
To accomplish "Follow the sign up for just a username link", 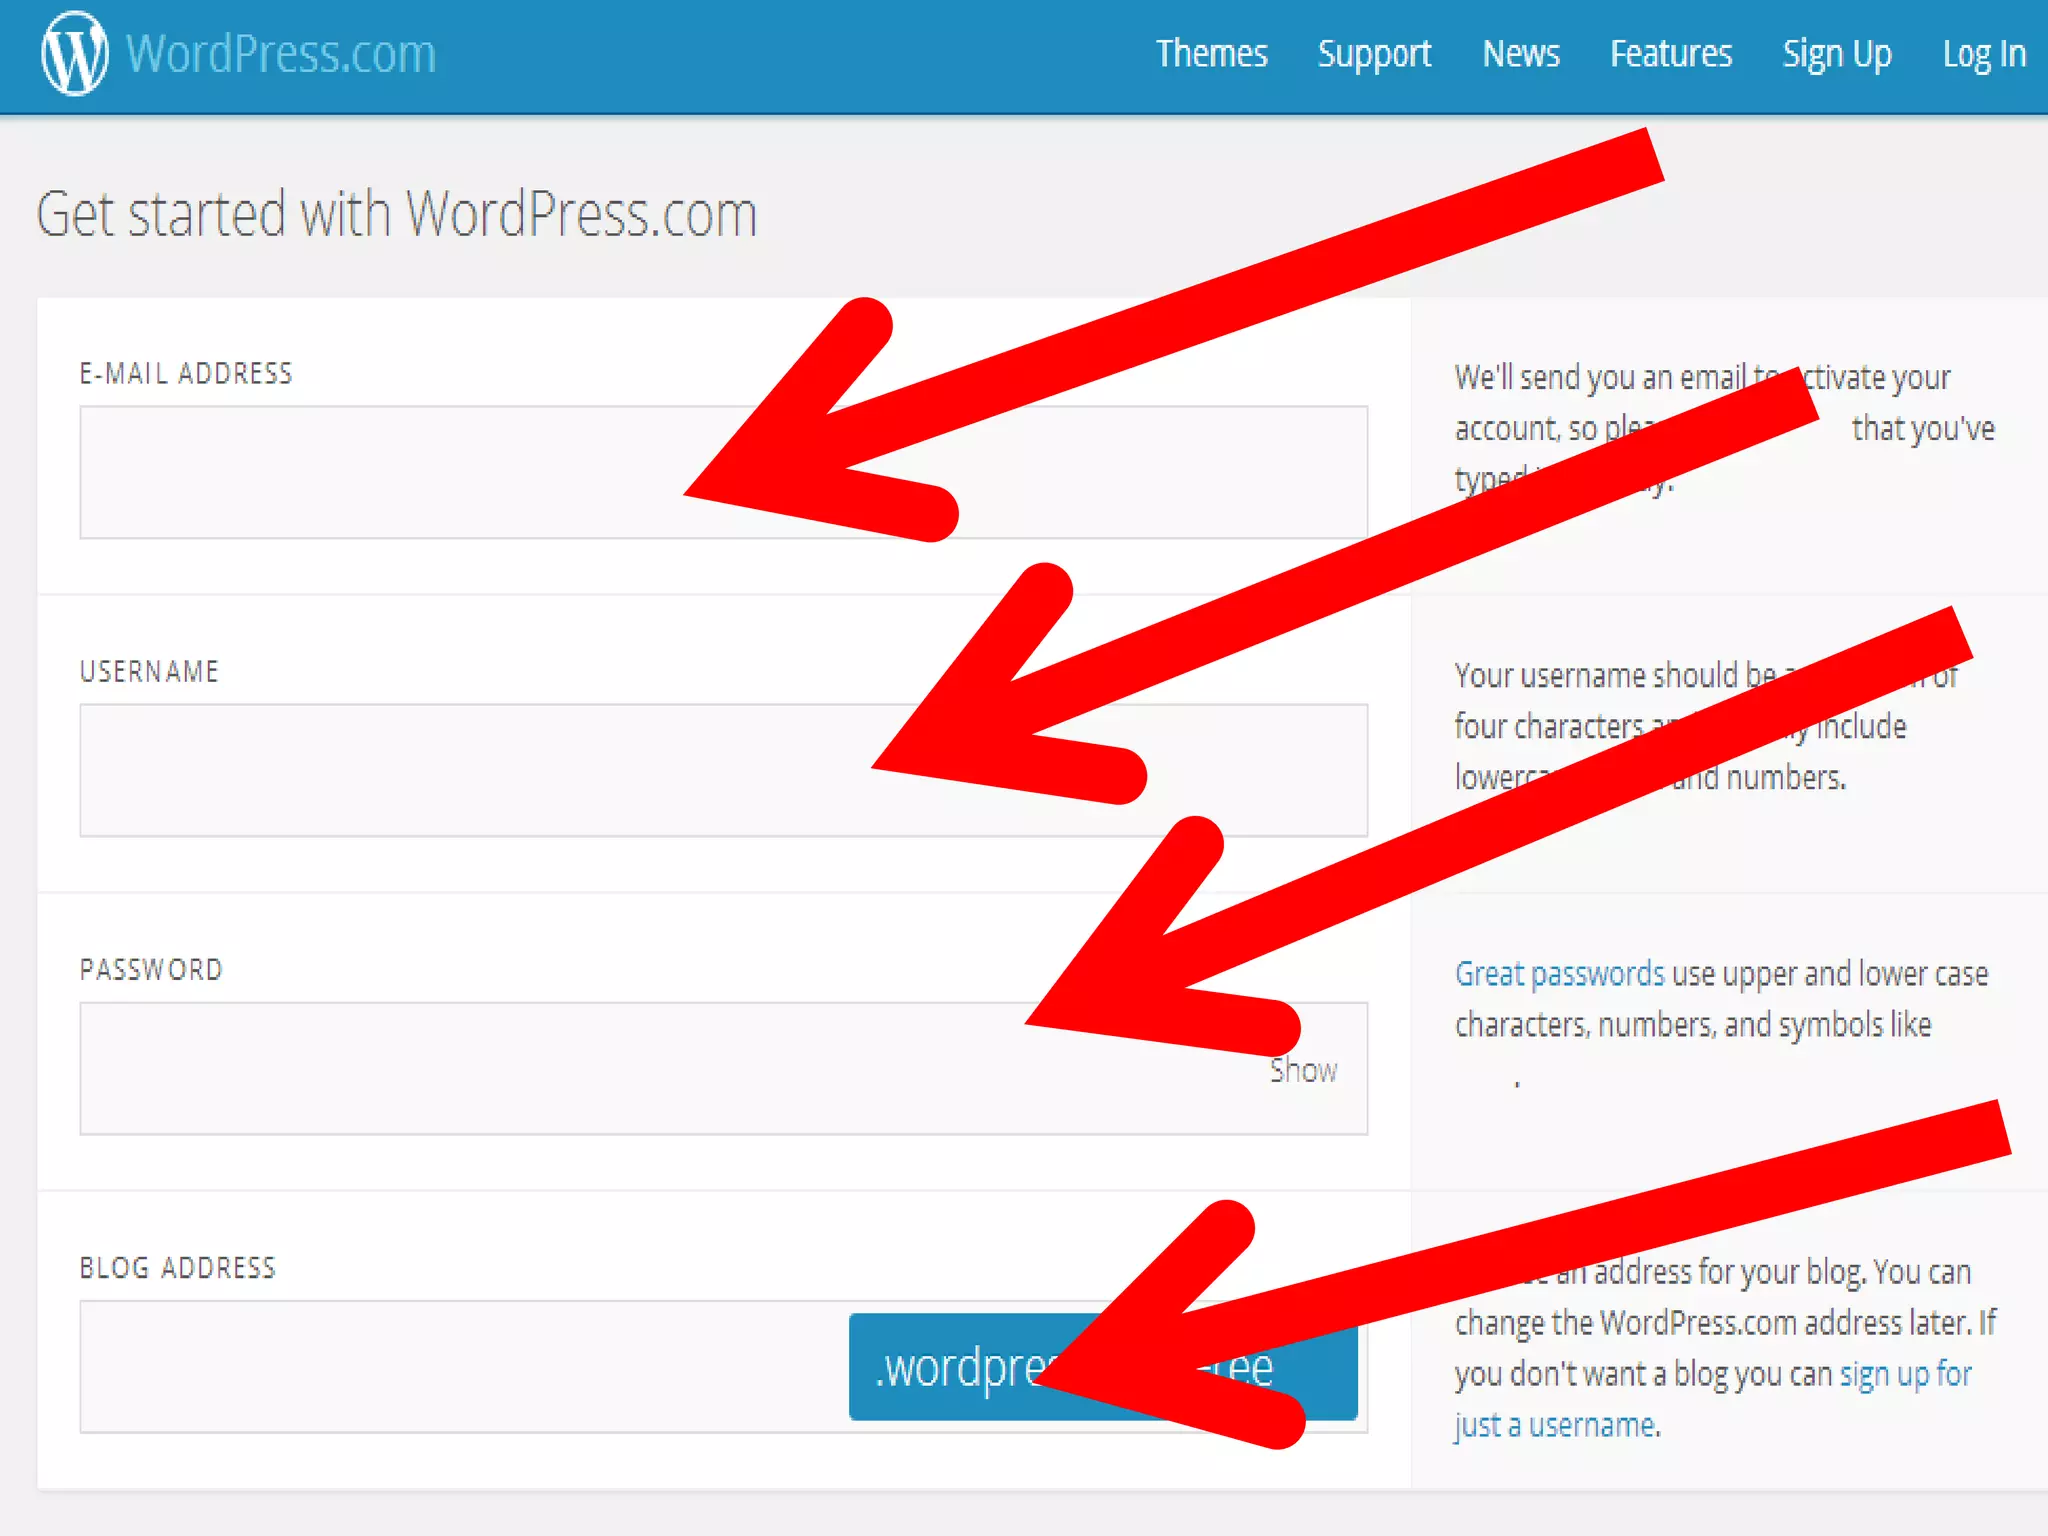I will (x=1904, y=1374).
